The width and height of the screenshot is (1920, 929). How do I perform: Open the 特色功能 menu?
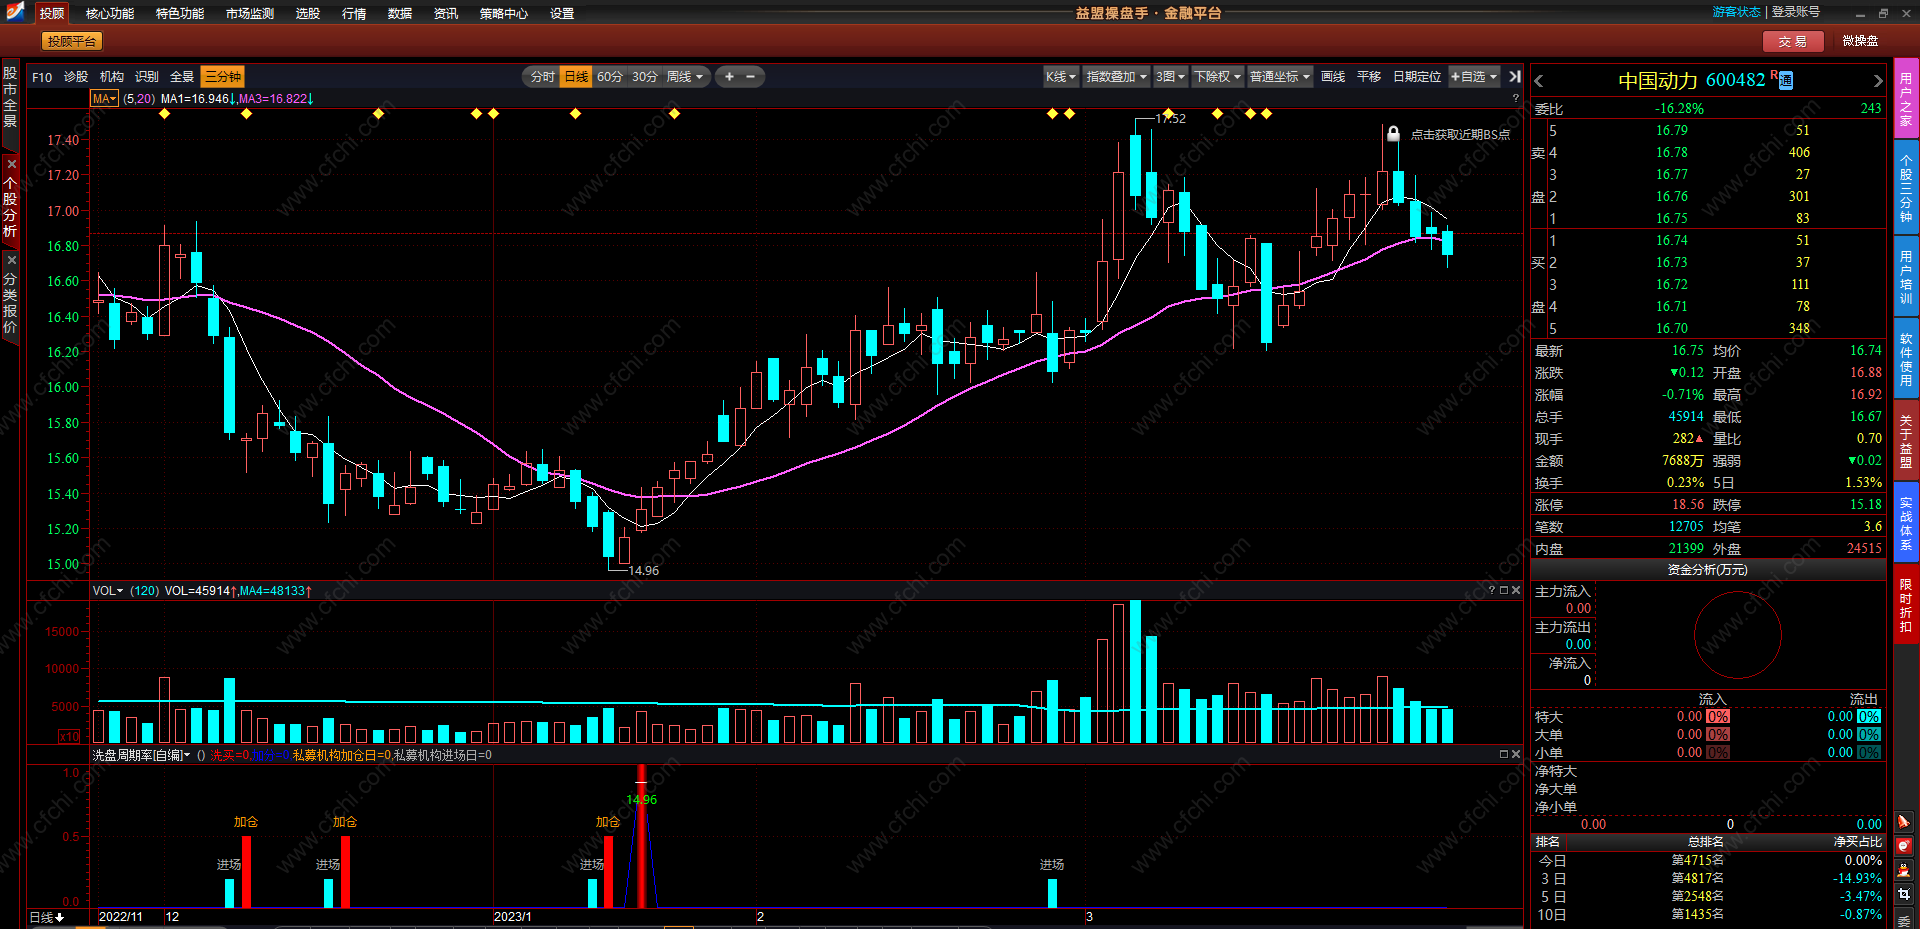[x=180, y=13]
